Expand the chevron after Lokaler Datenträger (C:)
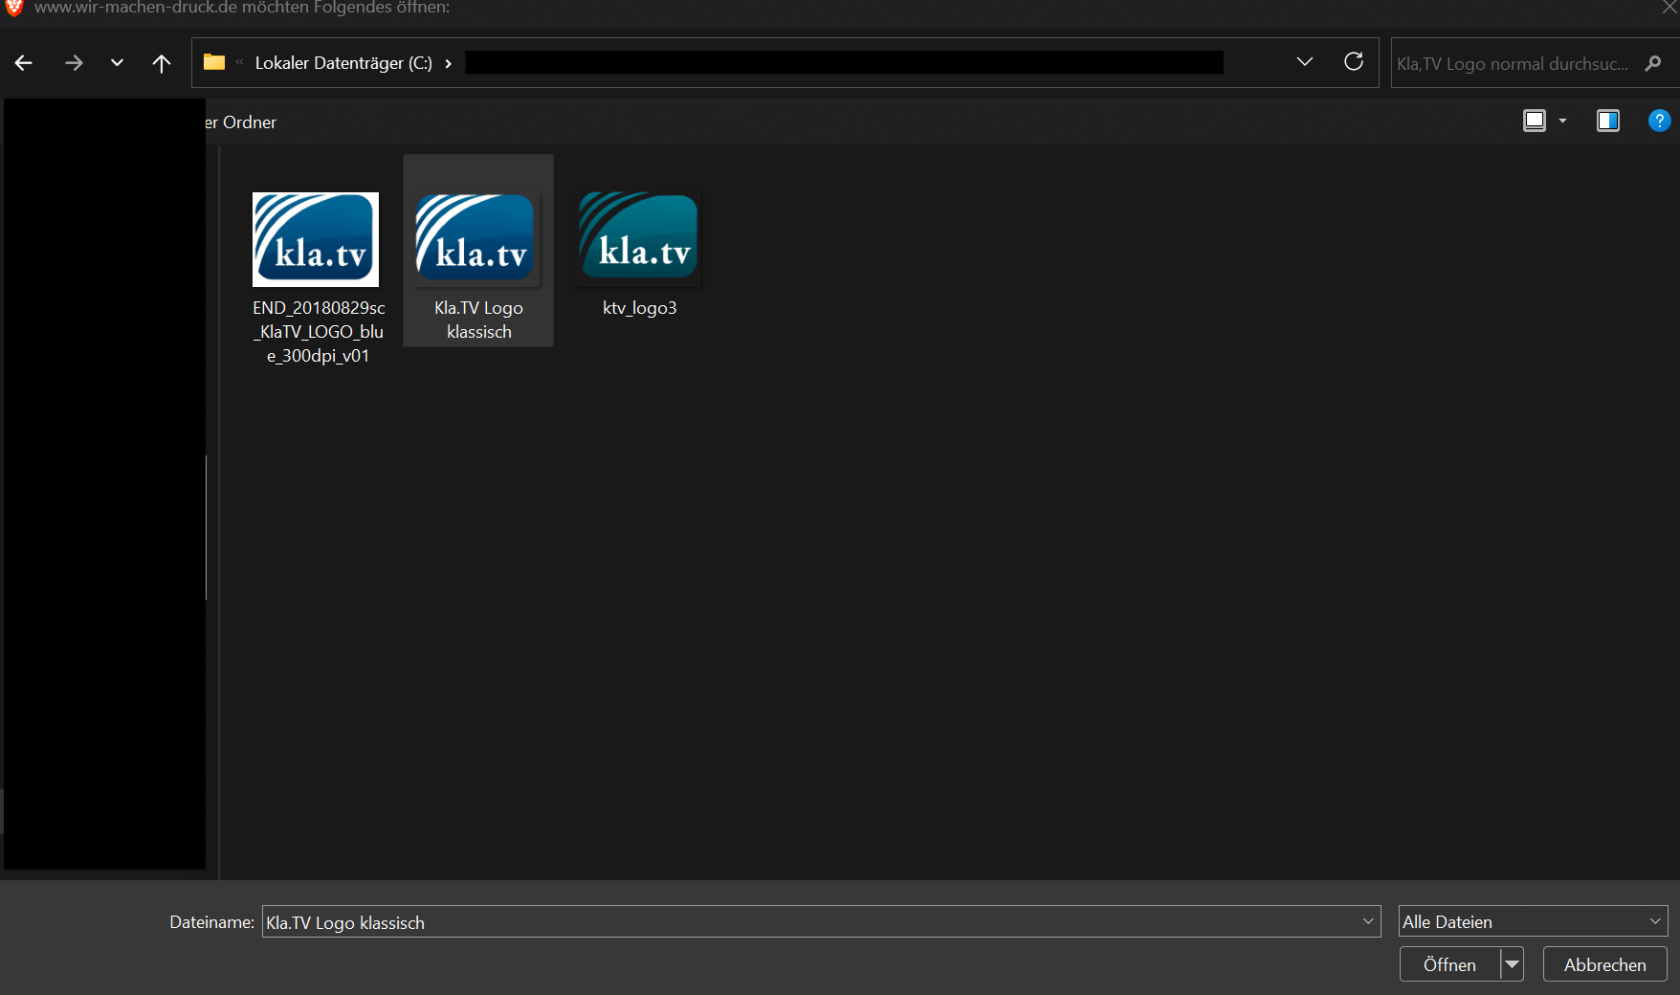This screenshot has height=995, width=1680. tap(448, 63)
